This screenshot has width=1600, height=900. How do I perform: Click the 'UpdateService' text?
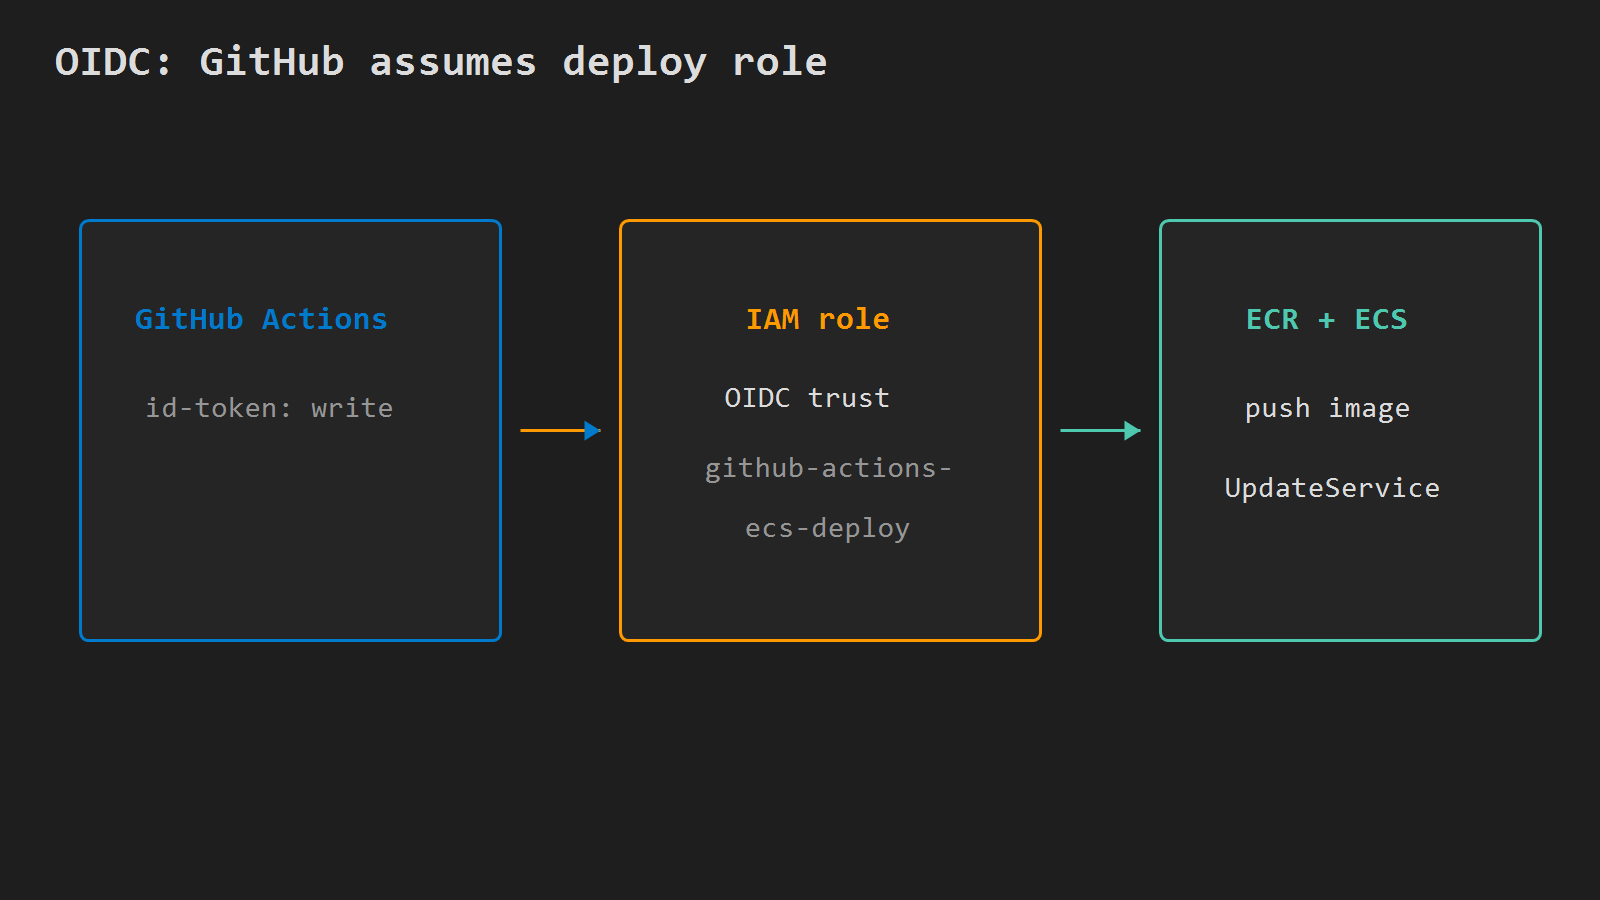1332,488
